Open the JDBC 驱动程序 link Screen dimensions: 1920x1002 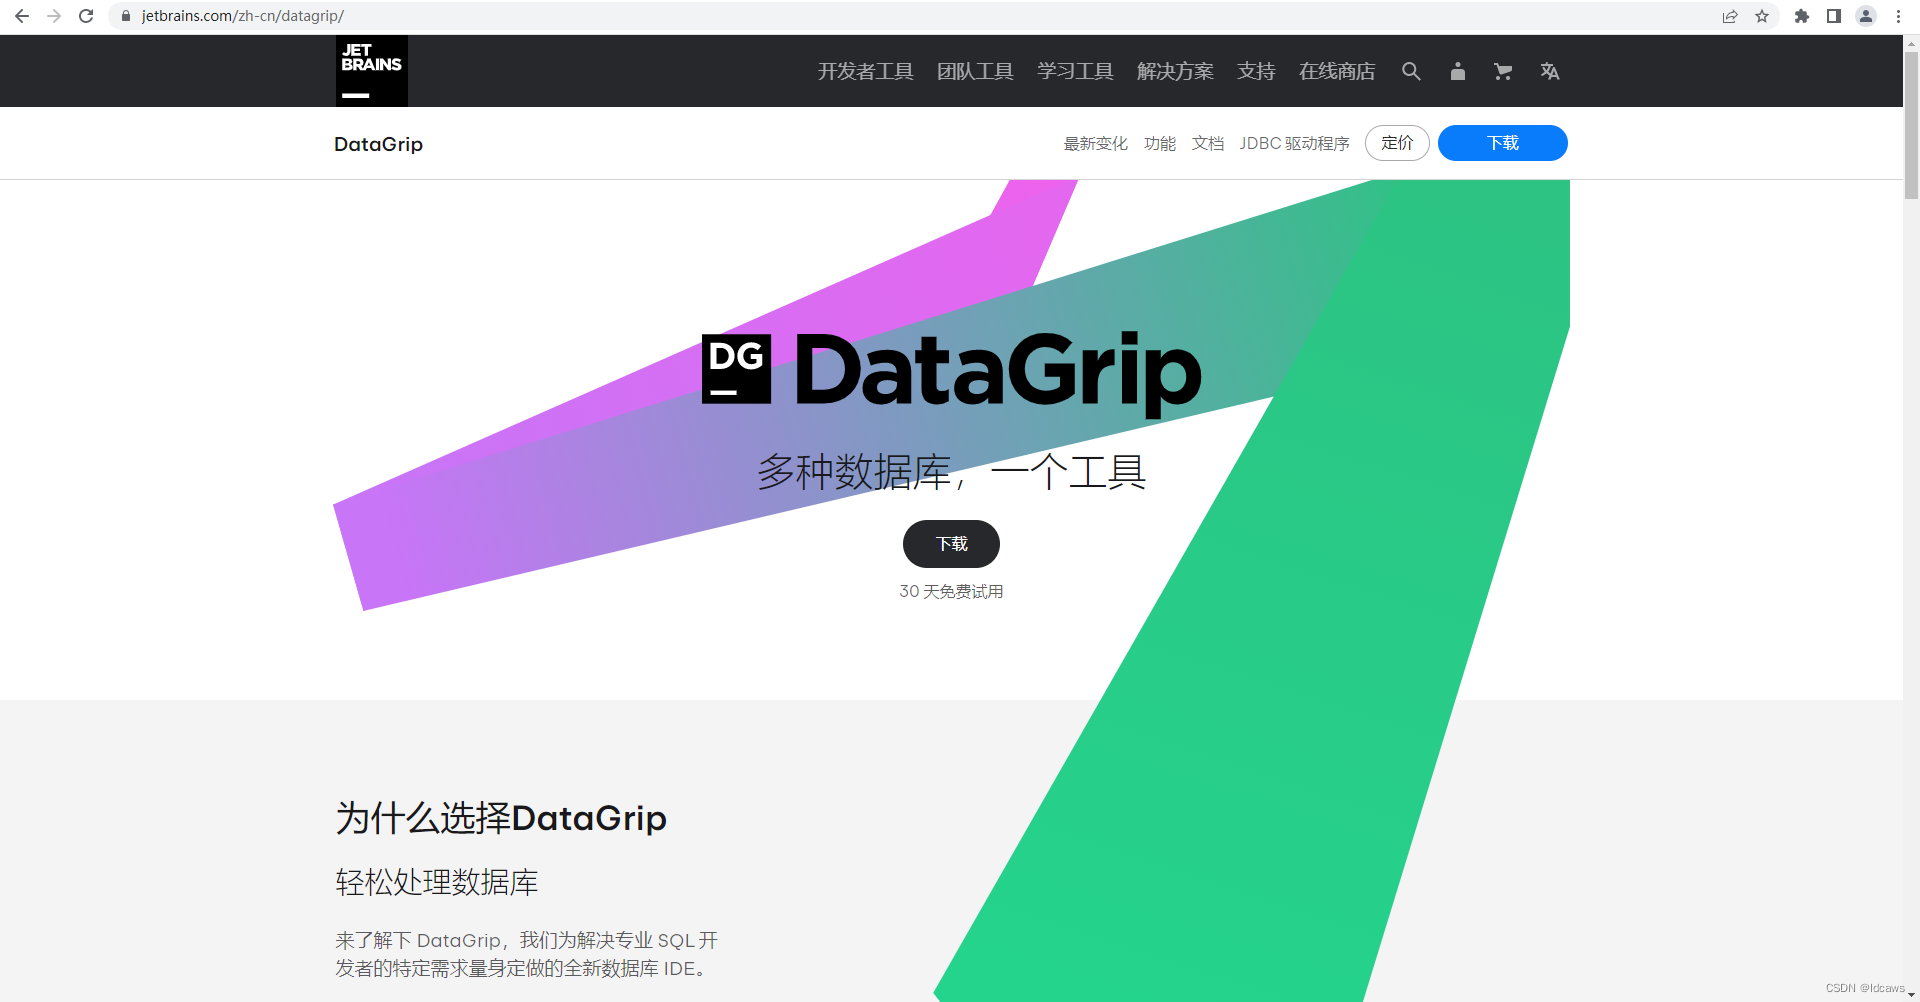(x=1294, y=144)
